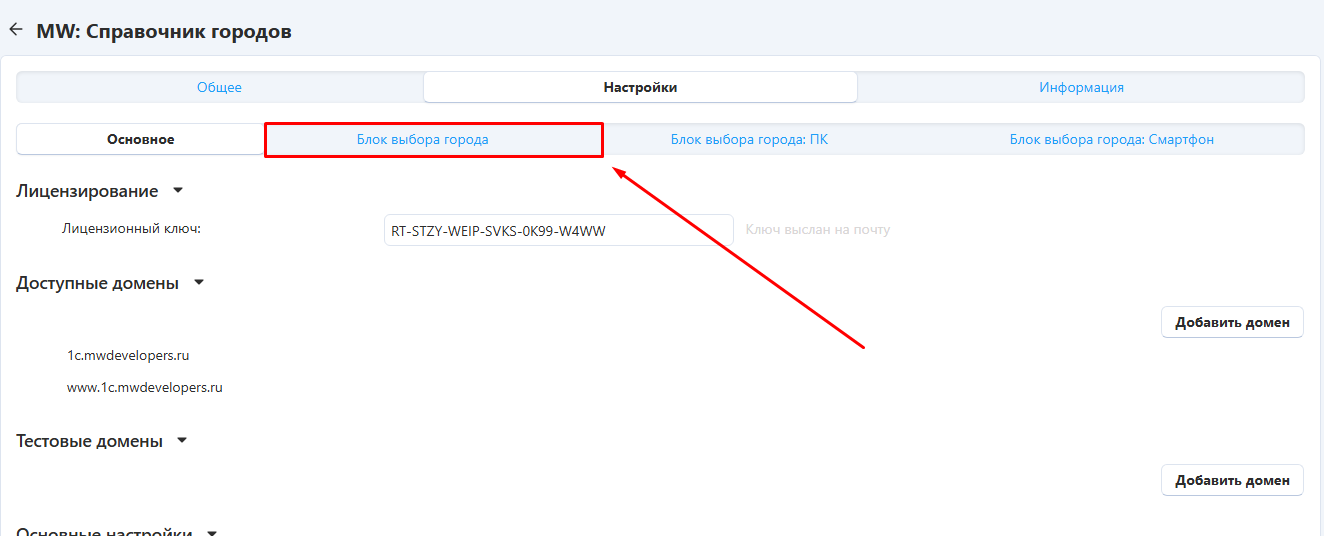Screen dimensions: 1324x536
Task: Click the license key input field
Action: [558, 230]
